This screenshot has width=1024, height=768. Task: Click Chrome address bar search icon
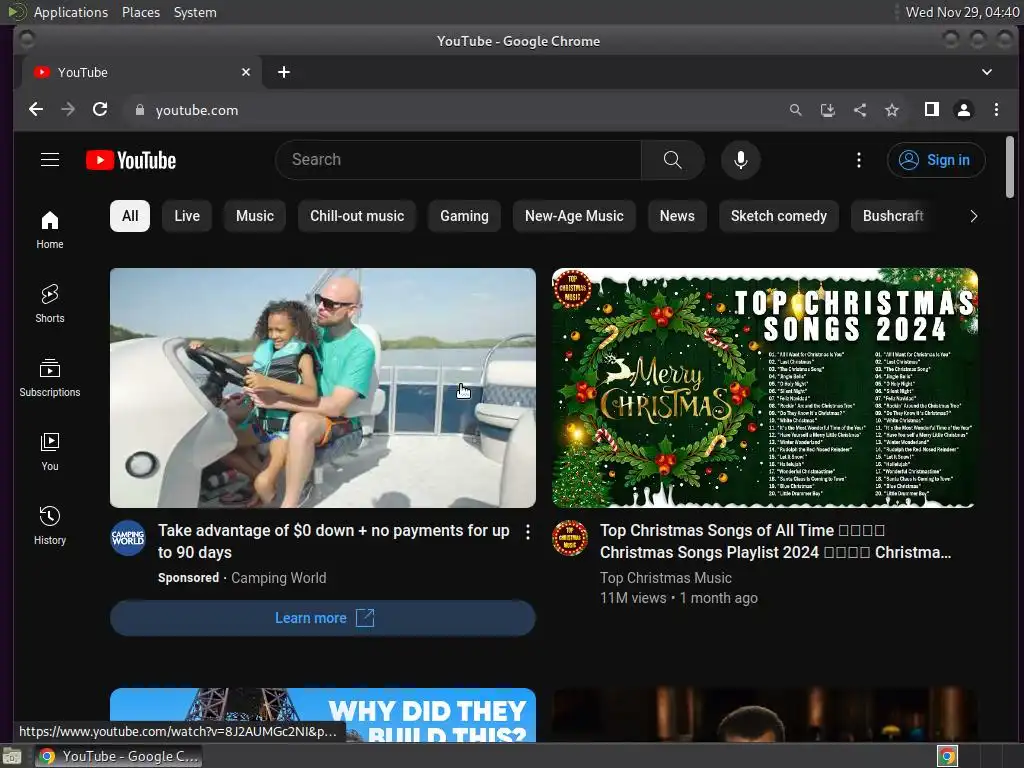click(x=795, y=110)
